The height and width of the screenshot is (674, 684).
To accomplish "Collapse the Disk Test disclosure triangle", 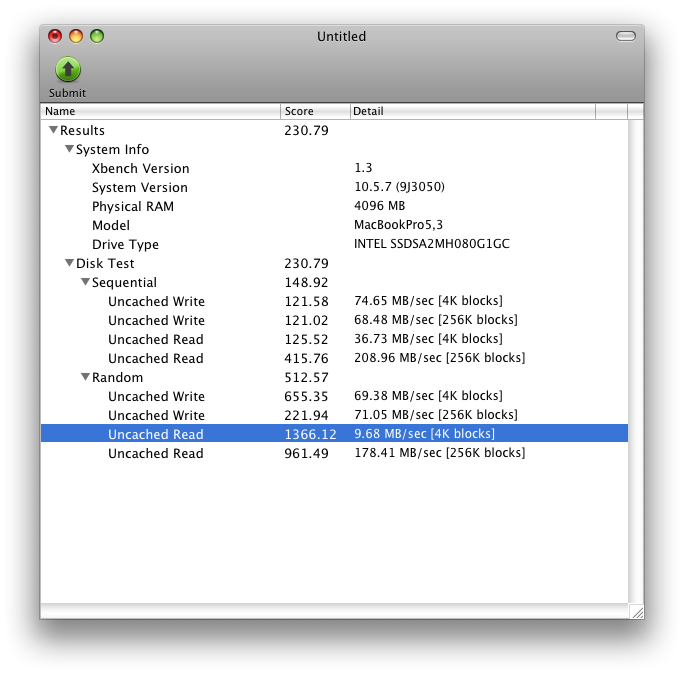I will pos(69,263).
